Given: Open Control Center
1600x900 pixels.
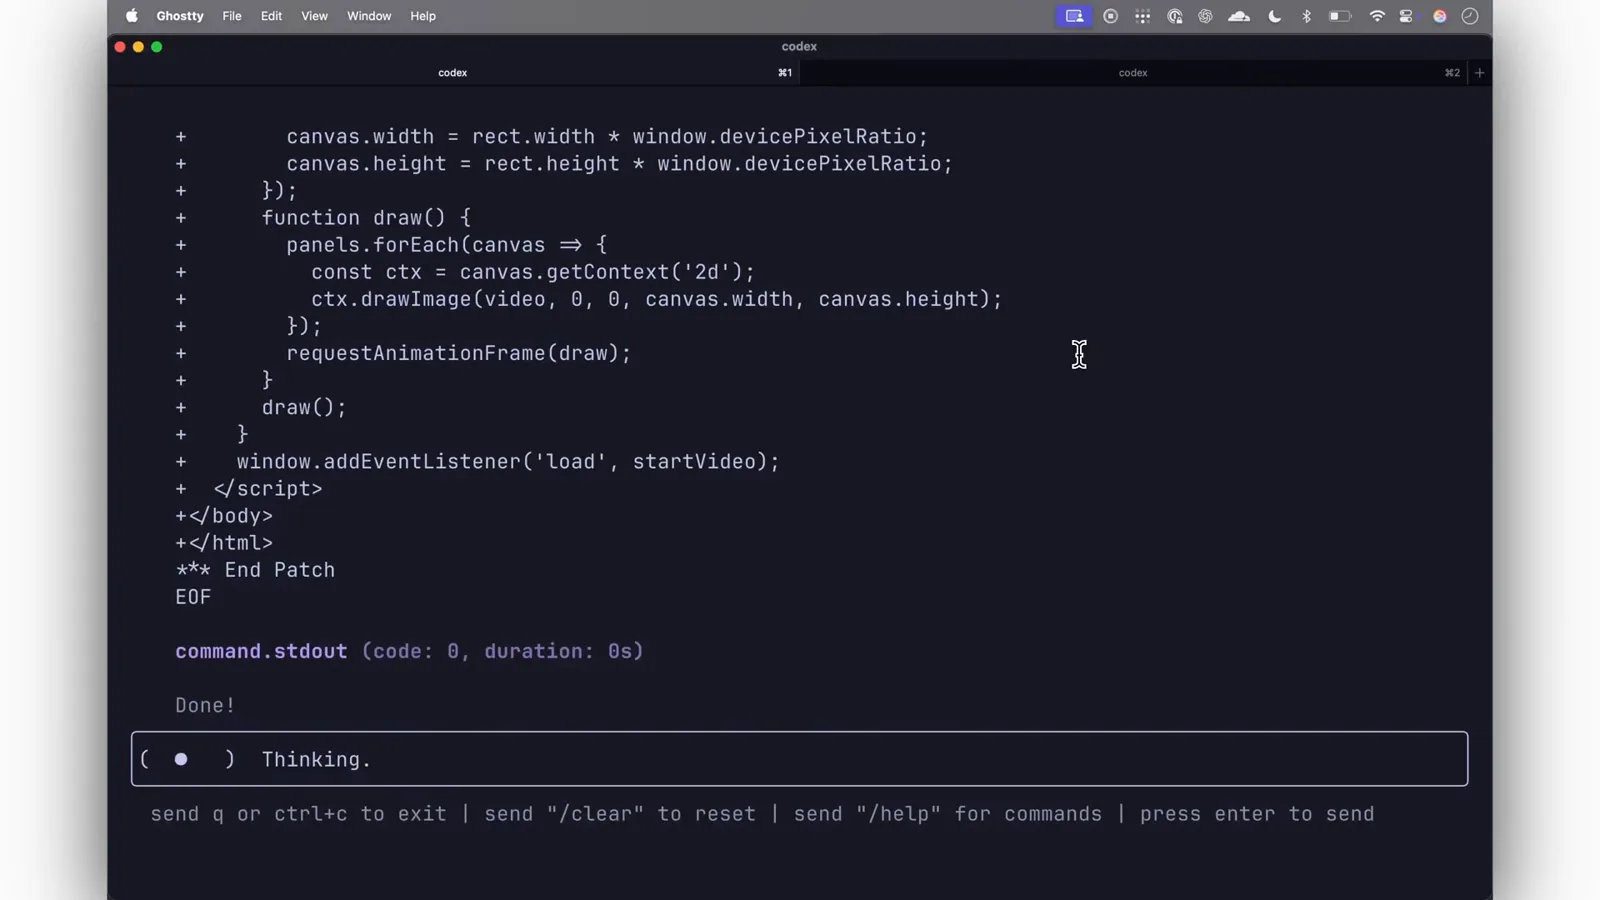Looking at the screenshot, I should click(x=1407, y=16).
